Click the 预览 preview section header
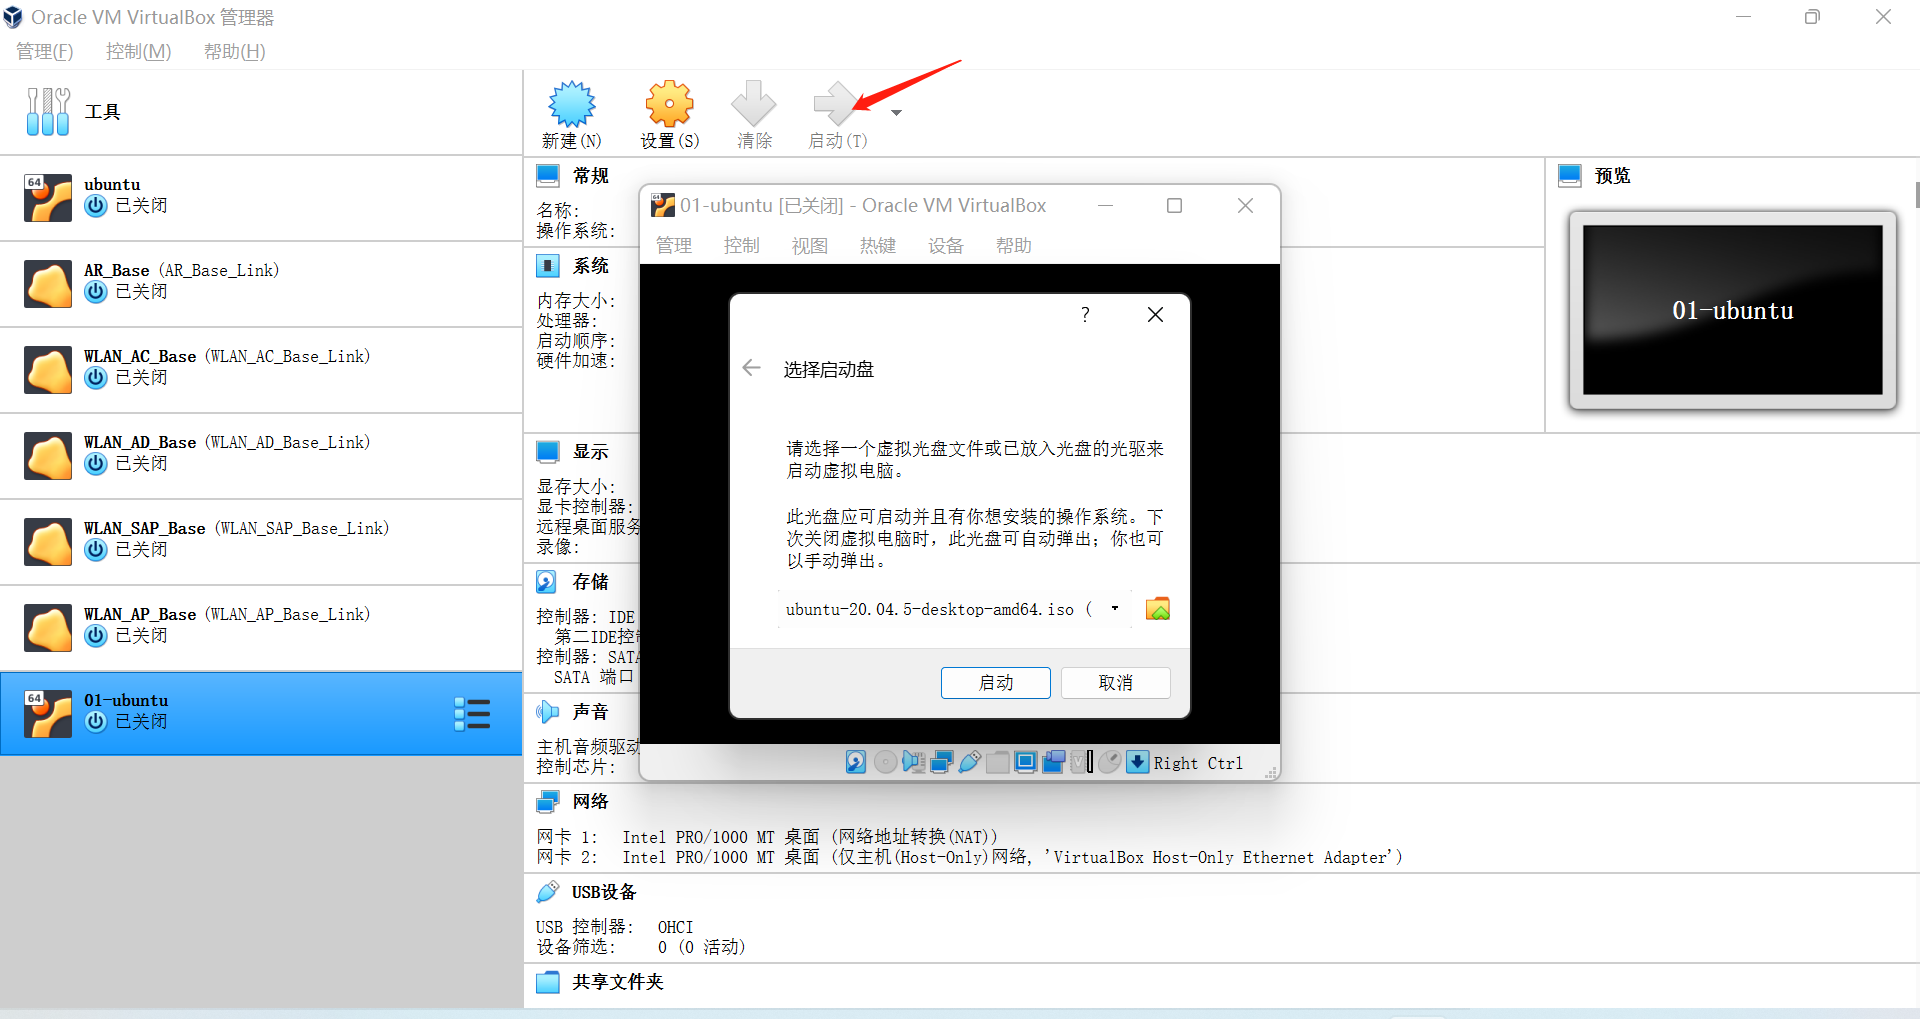Screen dimensions: 1920x1019 pos(1612,176)
